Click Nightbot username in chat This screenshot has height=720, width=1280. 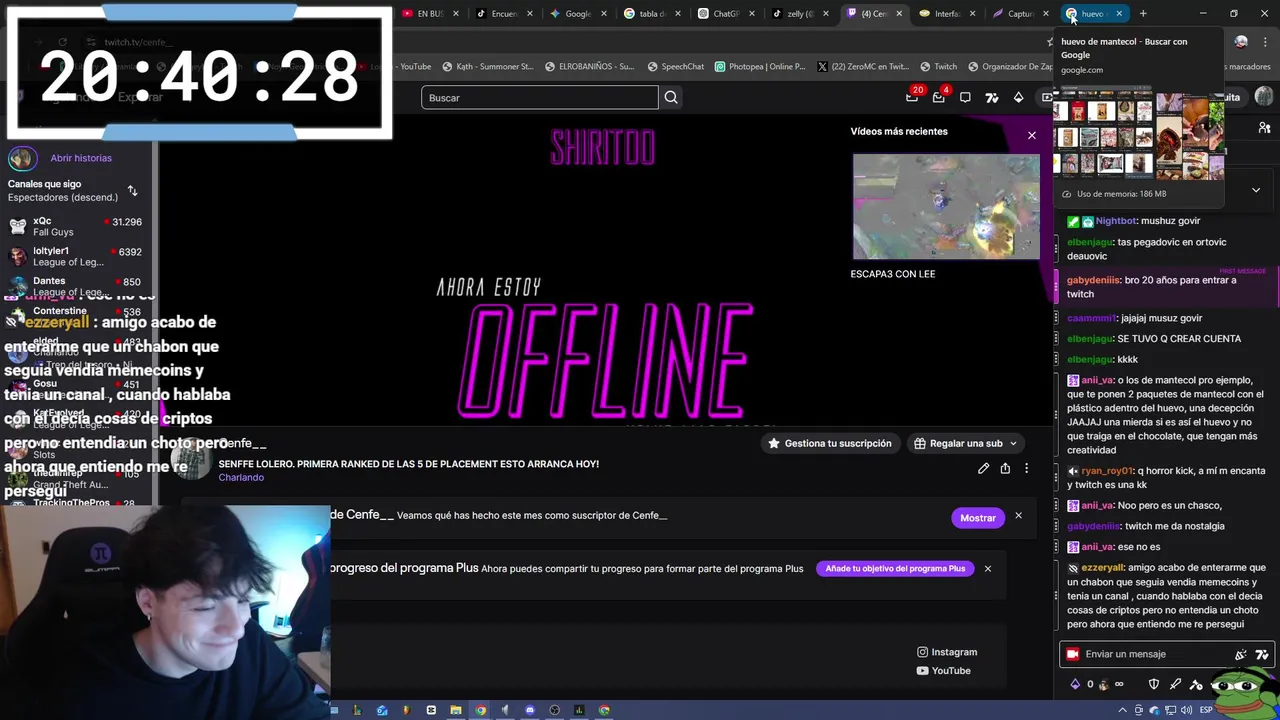(x=1116, y=221)
